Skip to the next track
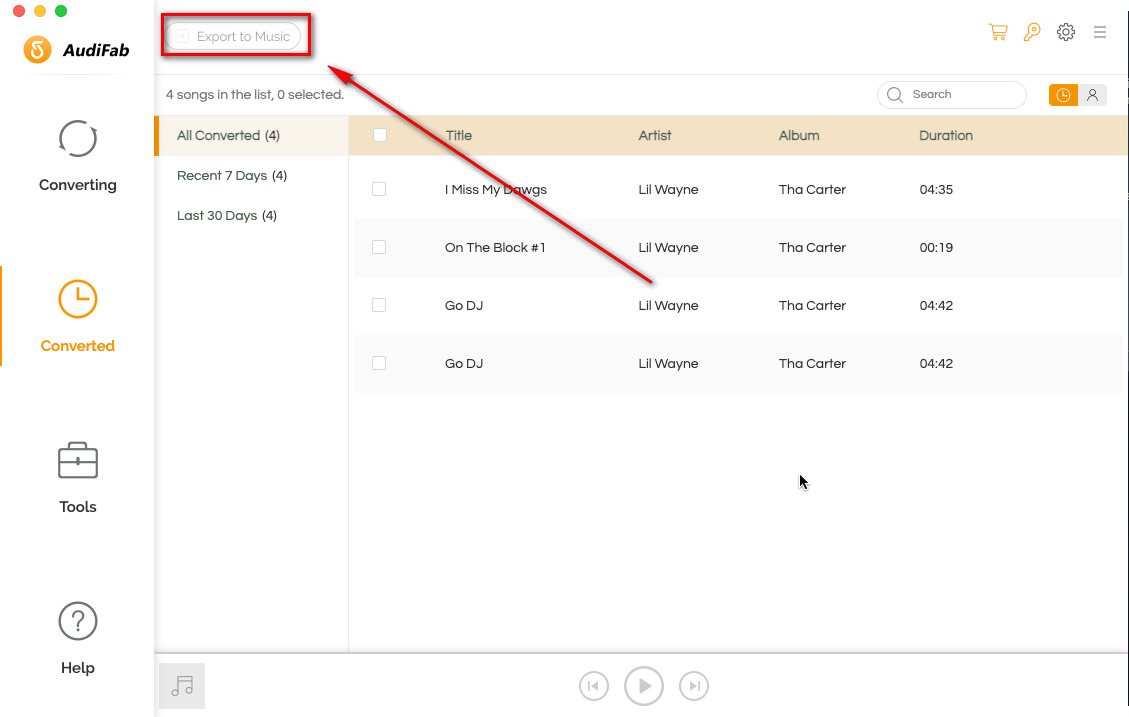The height and width of the screenshot is (717, 1129). [694, 686]
